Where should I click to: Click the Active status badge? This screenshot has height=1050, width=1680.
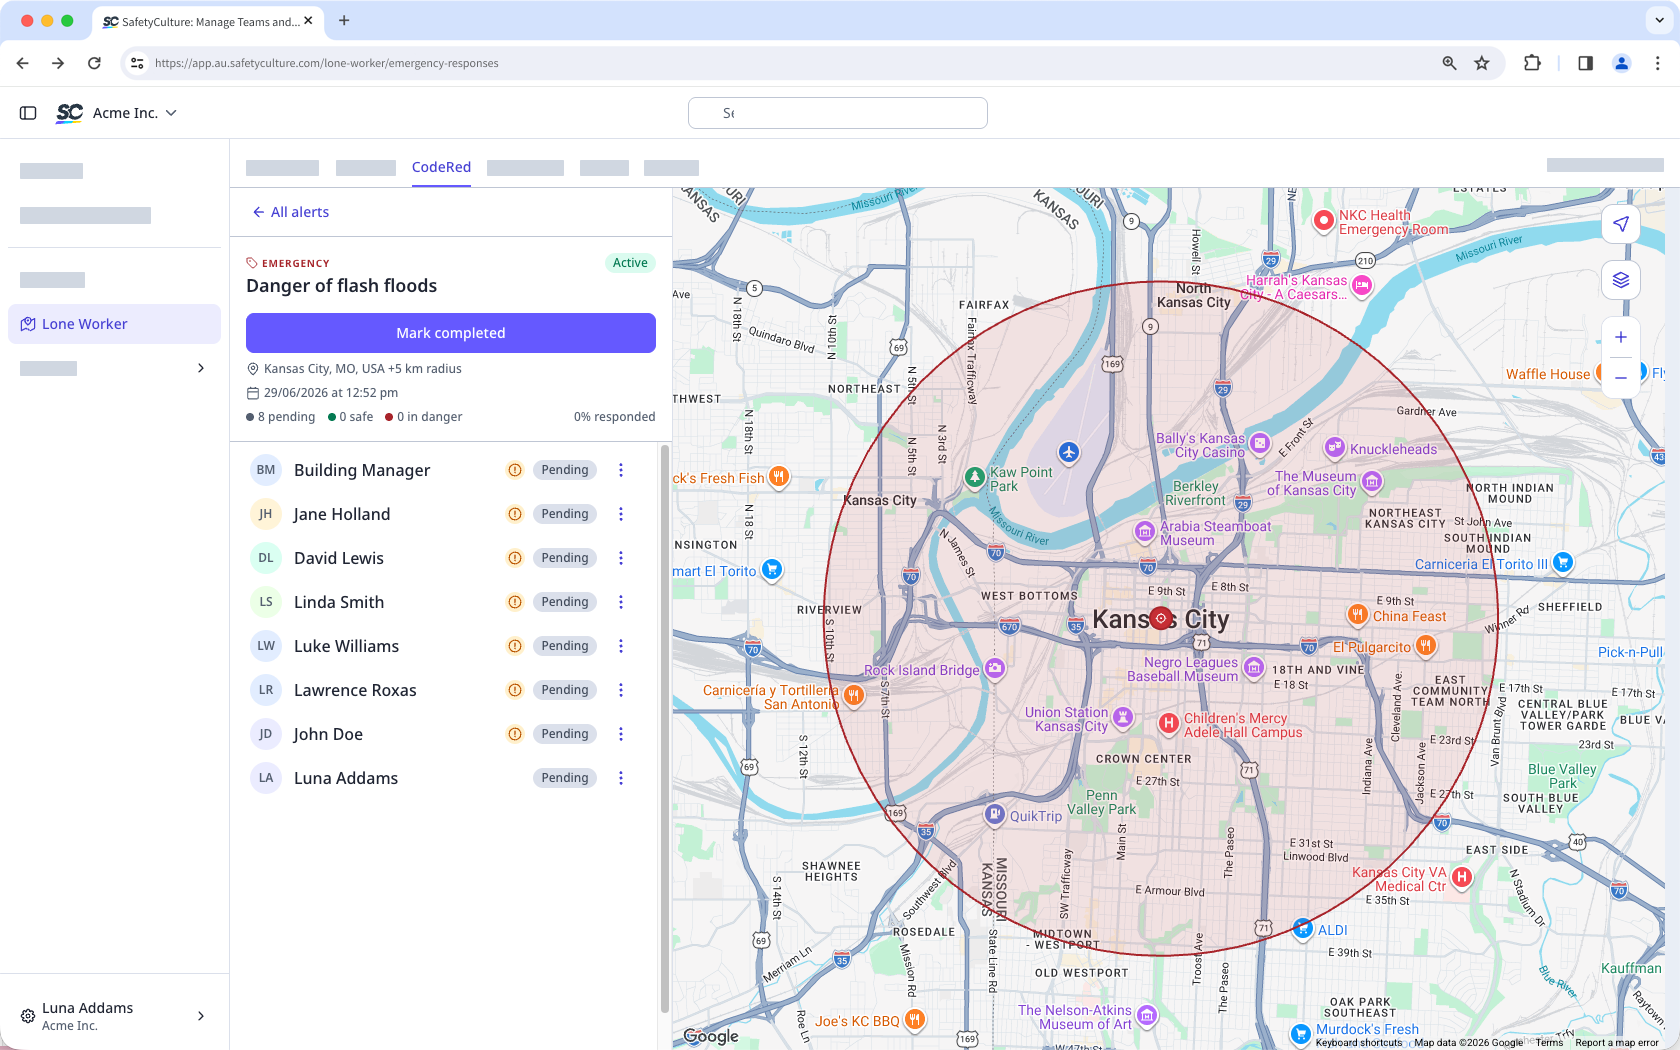click(x=630, y=263)
